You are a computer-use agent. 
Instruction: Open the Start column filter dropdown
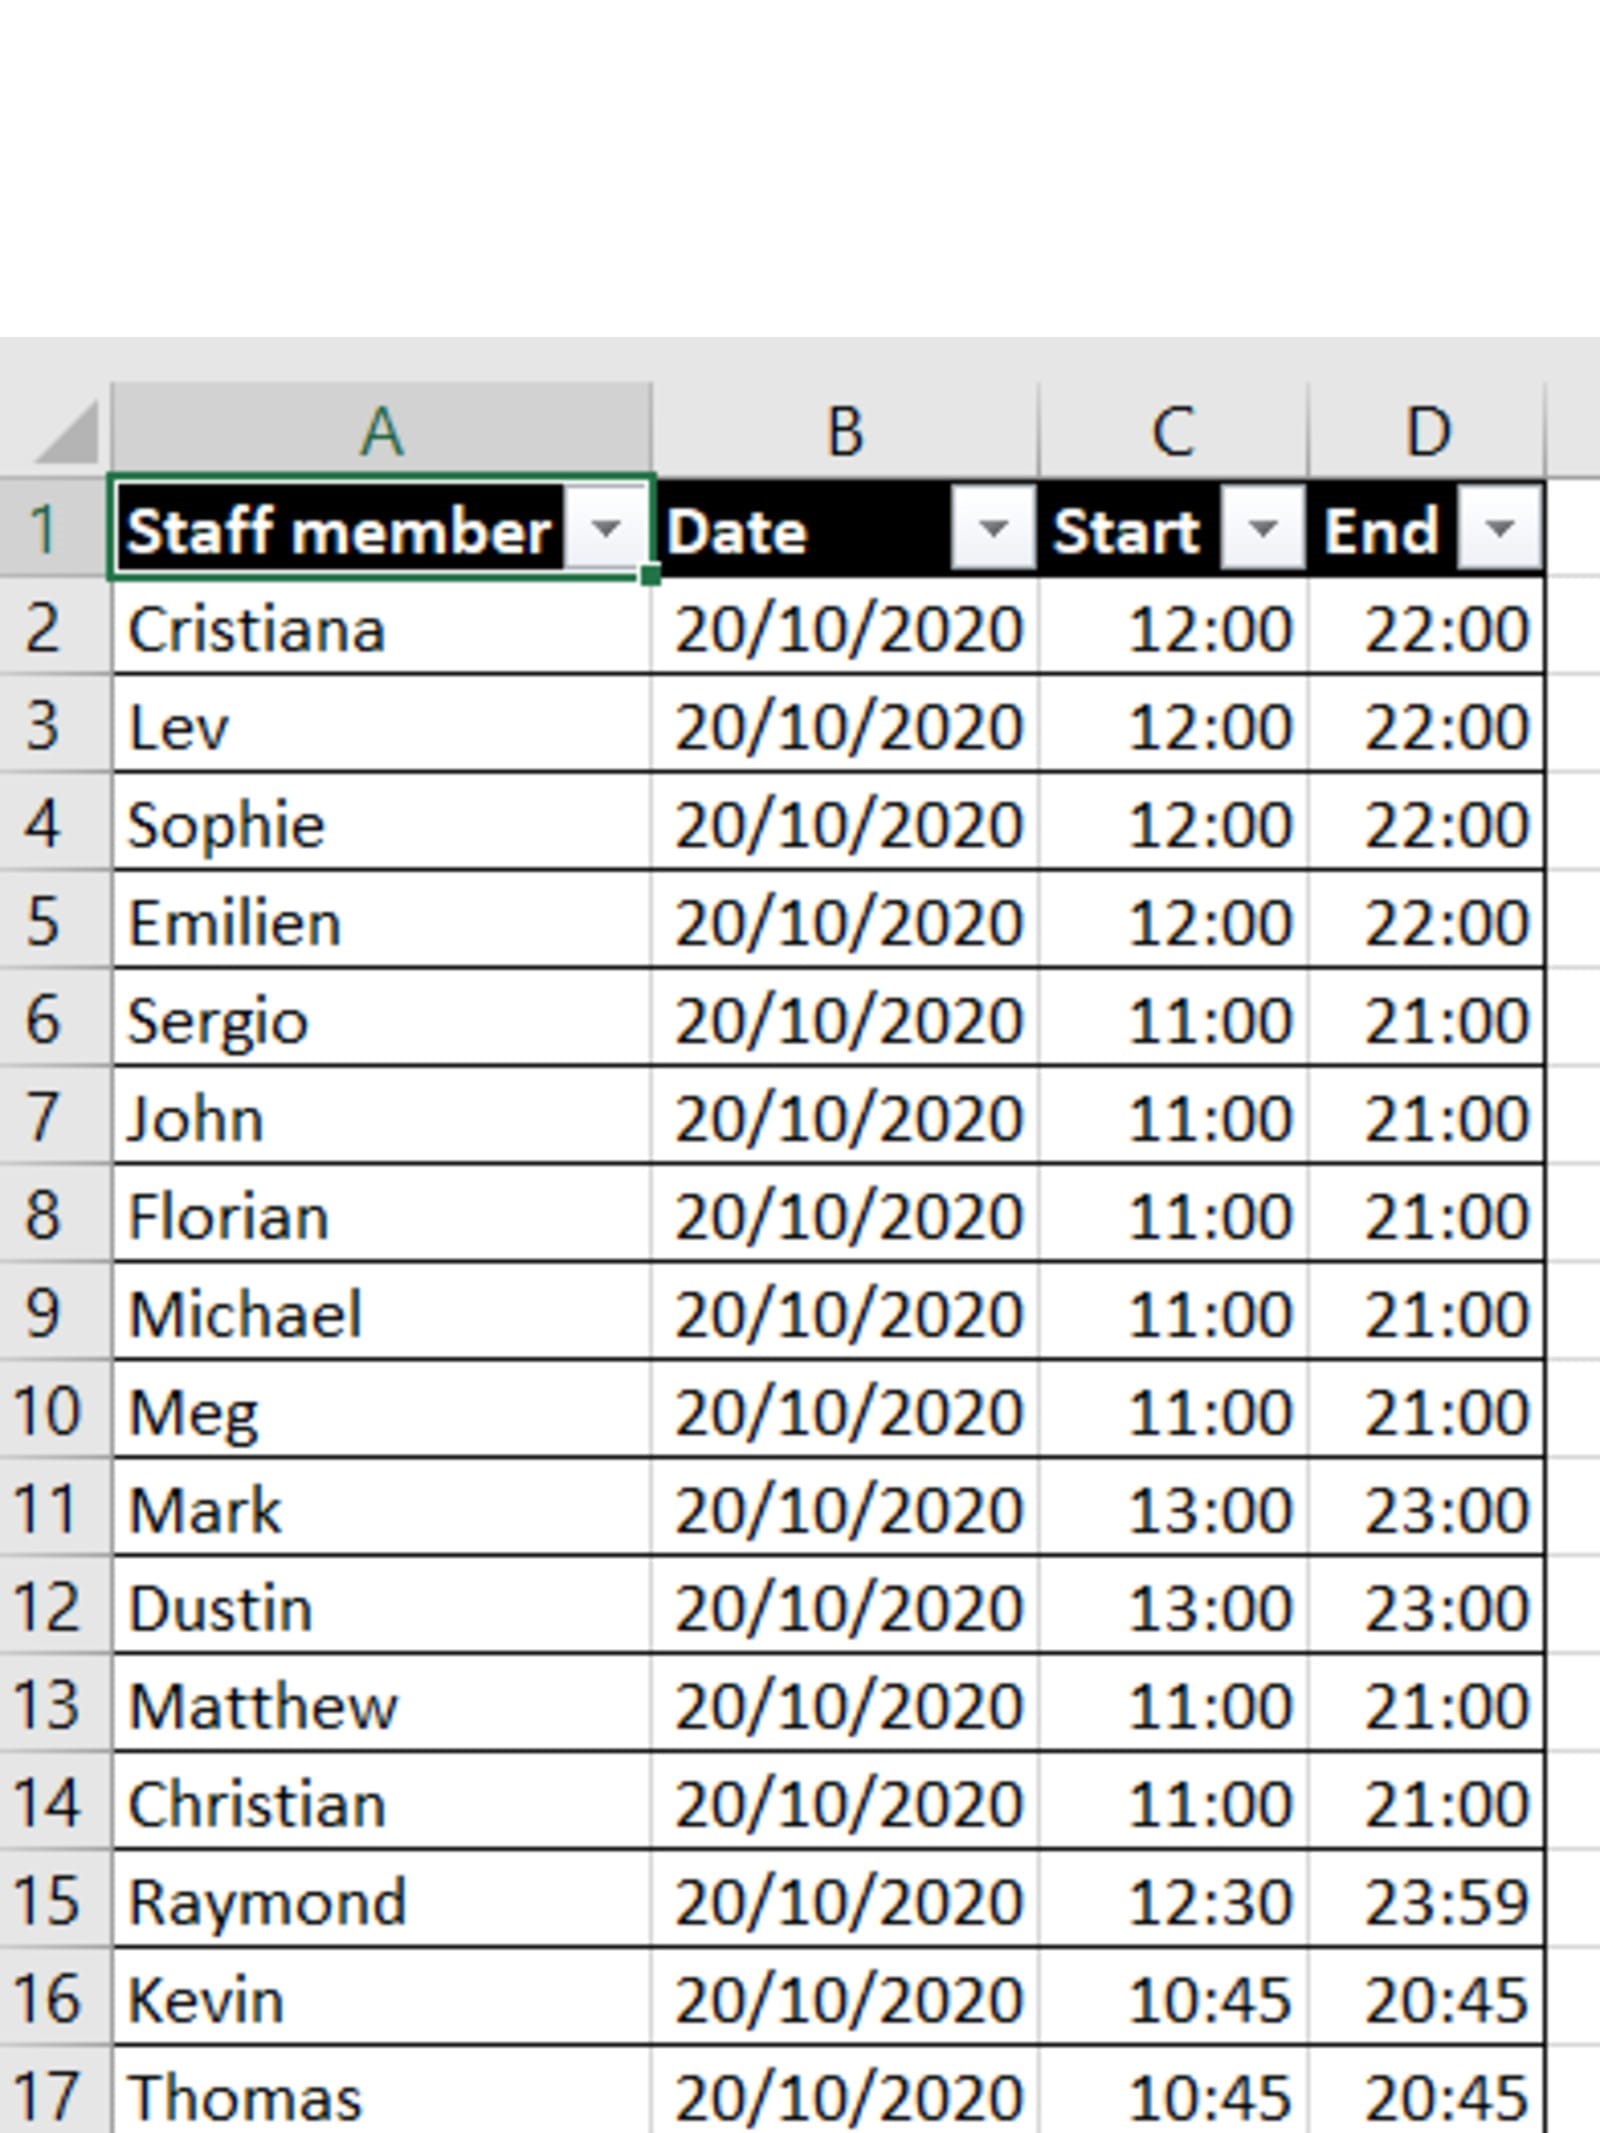(x=1263, y=528)
